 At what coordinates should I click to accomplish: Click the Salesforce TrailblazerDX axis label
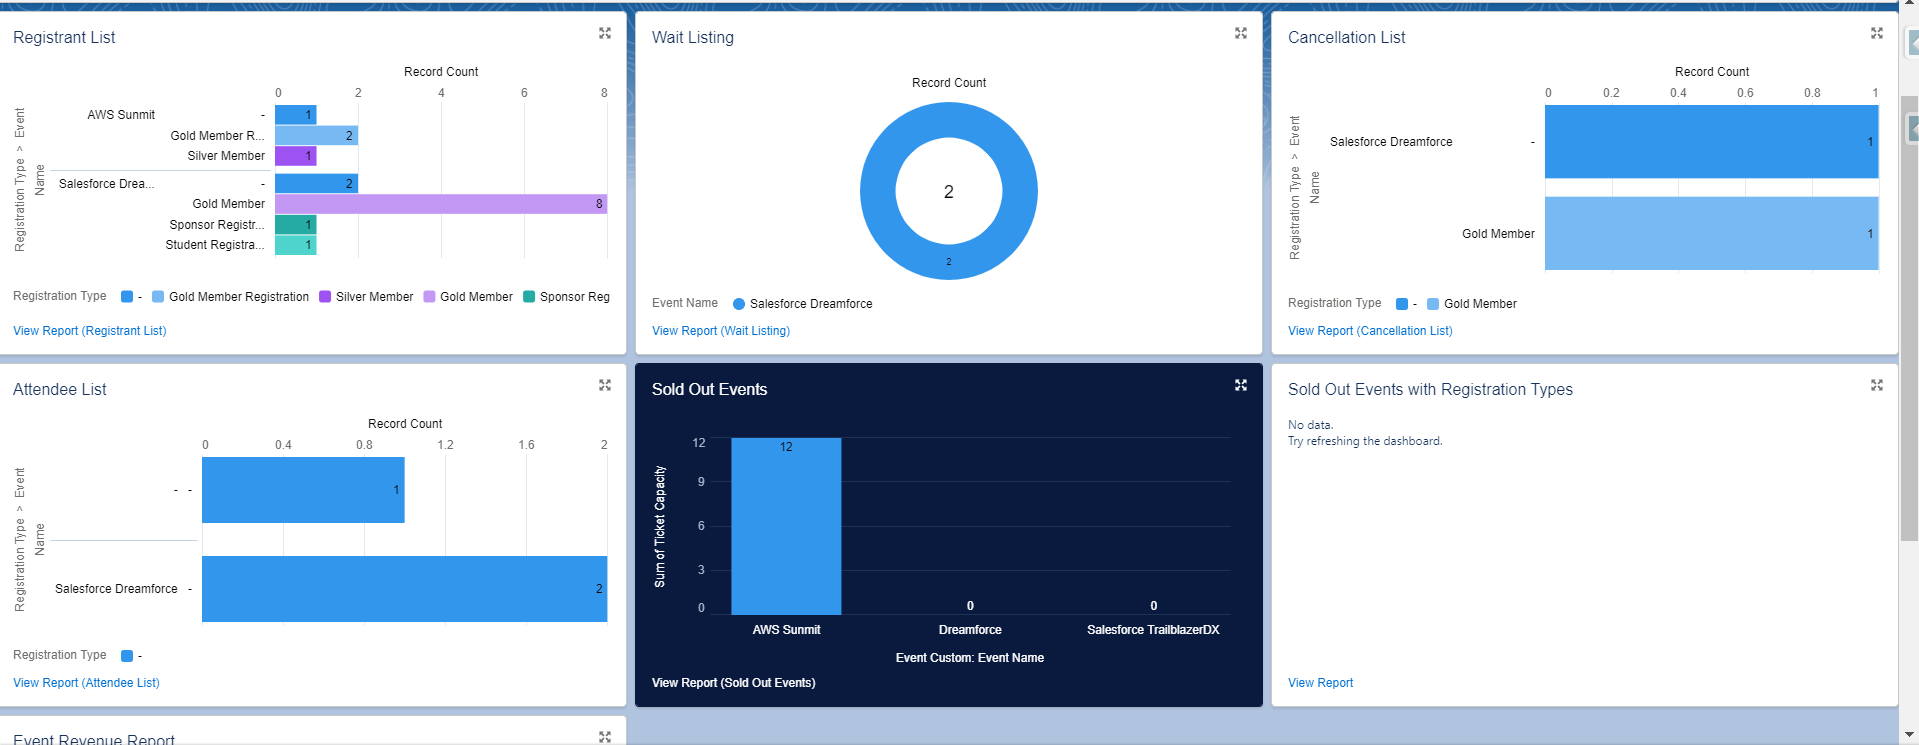[x=1153, y=630]
